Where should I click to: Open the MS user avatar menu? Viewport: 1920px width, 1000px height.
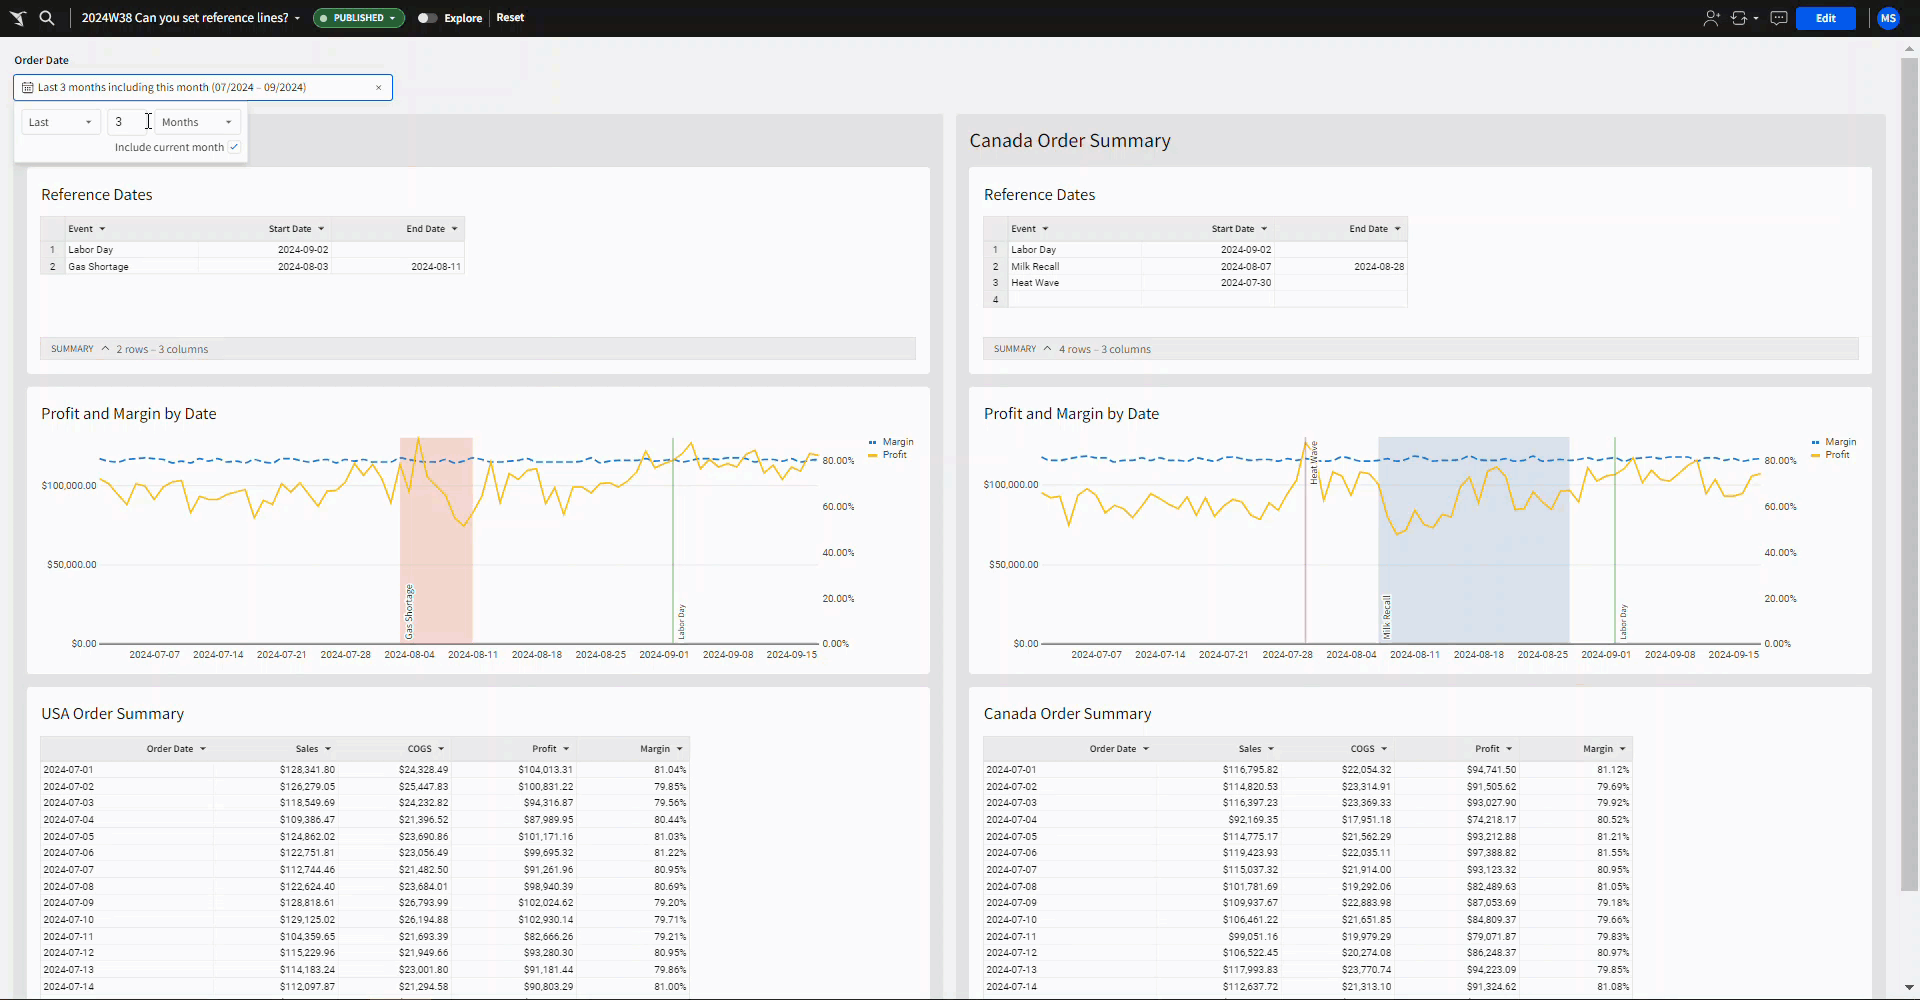pos(1888,18)
